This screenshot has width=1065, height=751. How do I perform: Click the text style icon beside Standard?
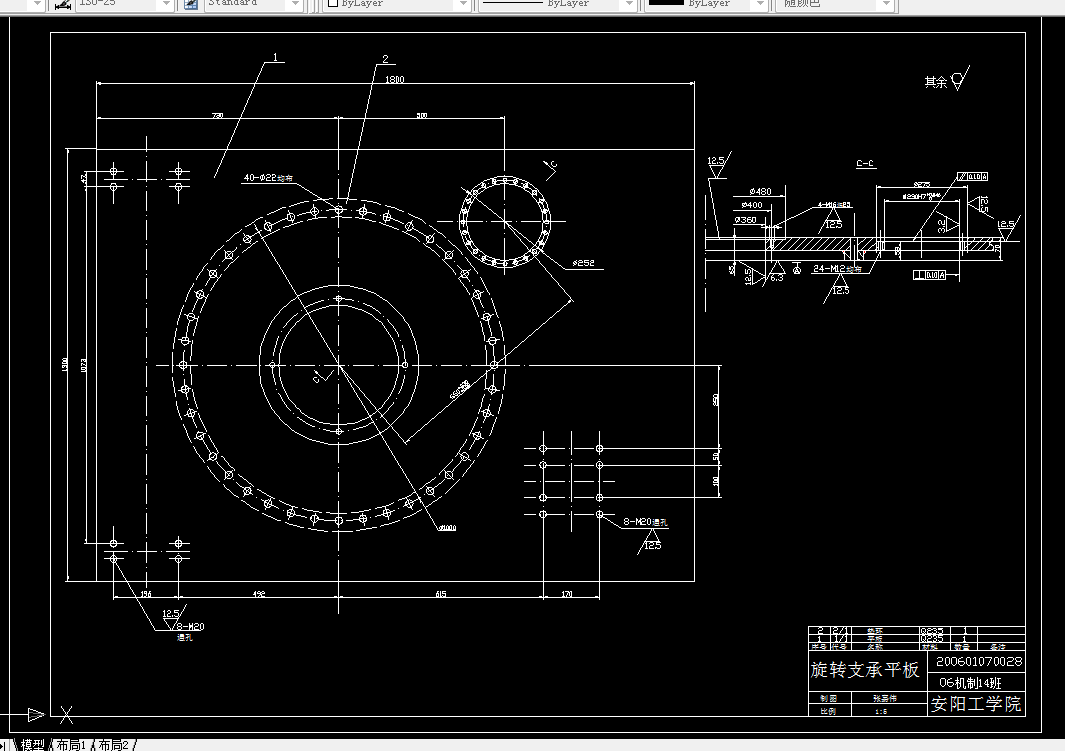(192, 4)
